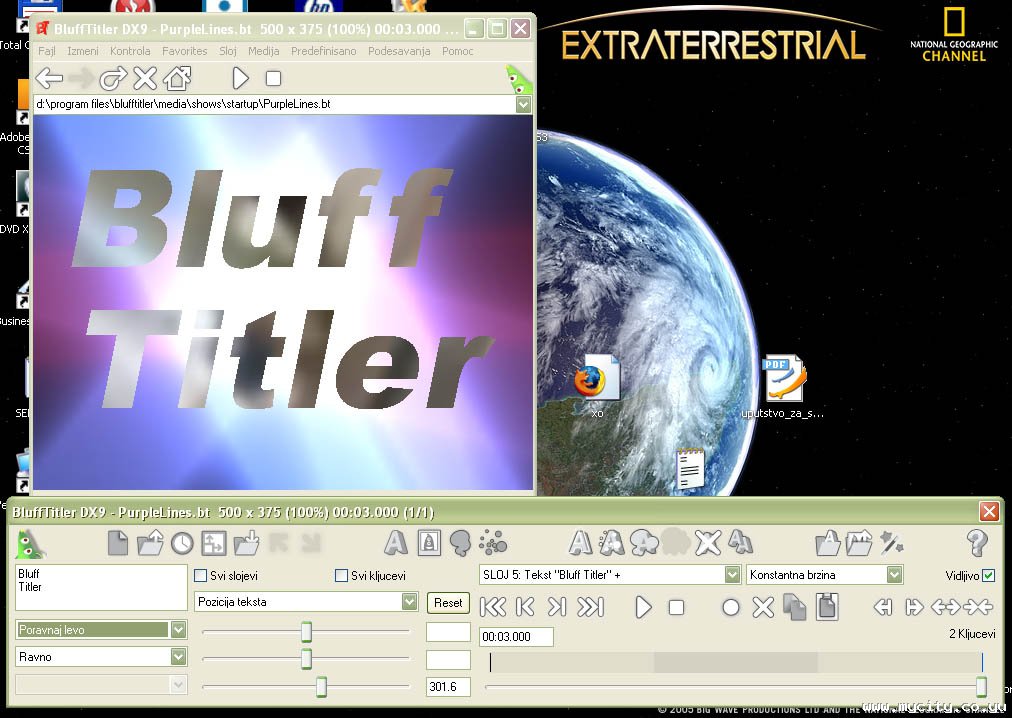Click the 00:03.000 time input field
The image size is (1012, 718).
[x=516, y=637]
